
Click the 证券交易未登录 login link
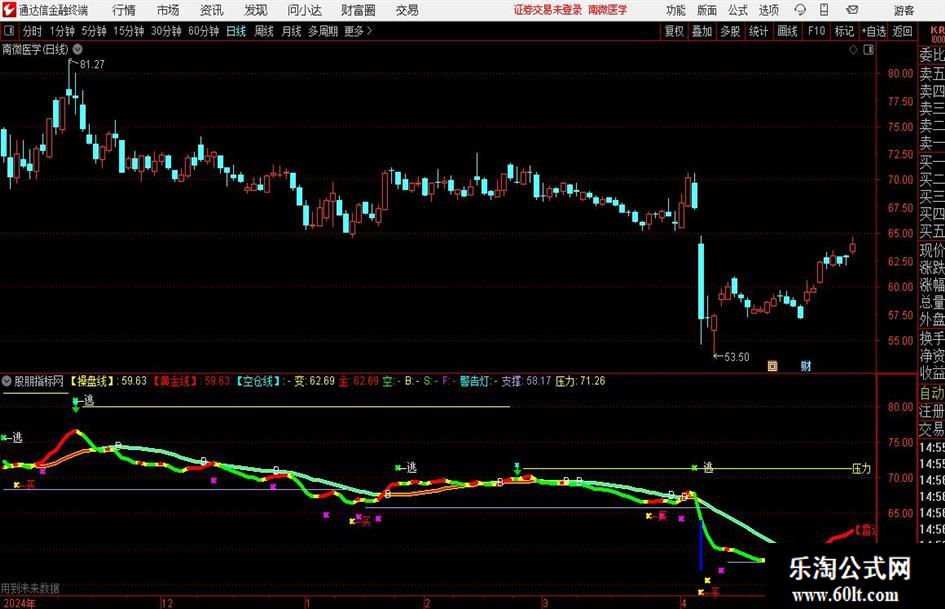(548, 10)
